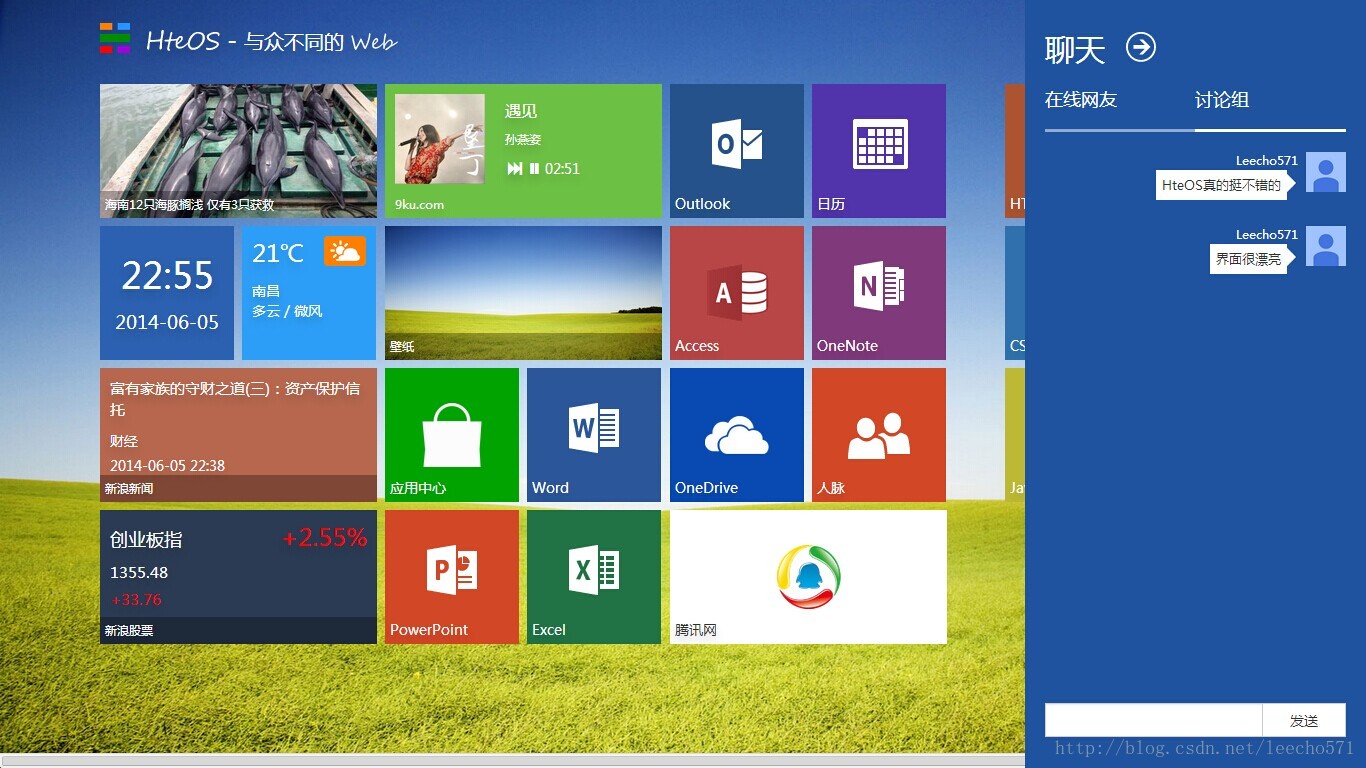Open the 新浪股票 stock tile
The width and height of the screenshot is (1366, 768).
tap(238, 577)
